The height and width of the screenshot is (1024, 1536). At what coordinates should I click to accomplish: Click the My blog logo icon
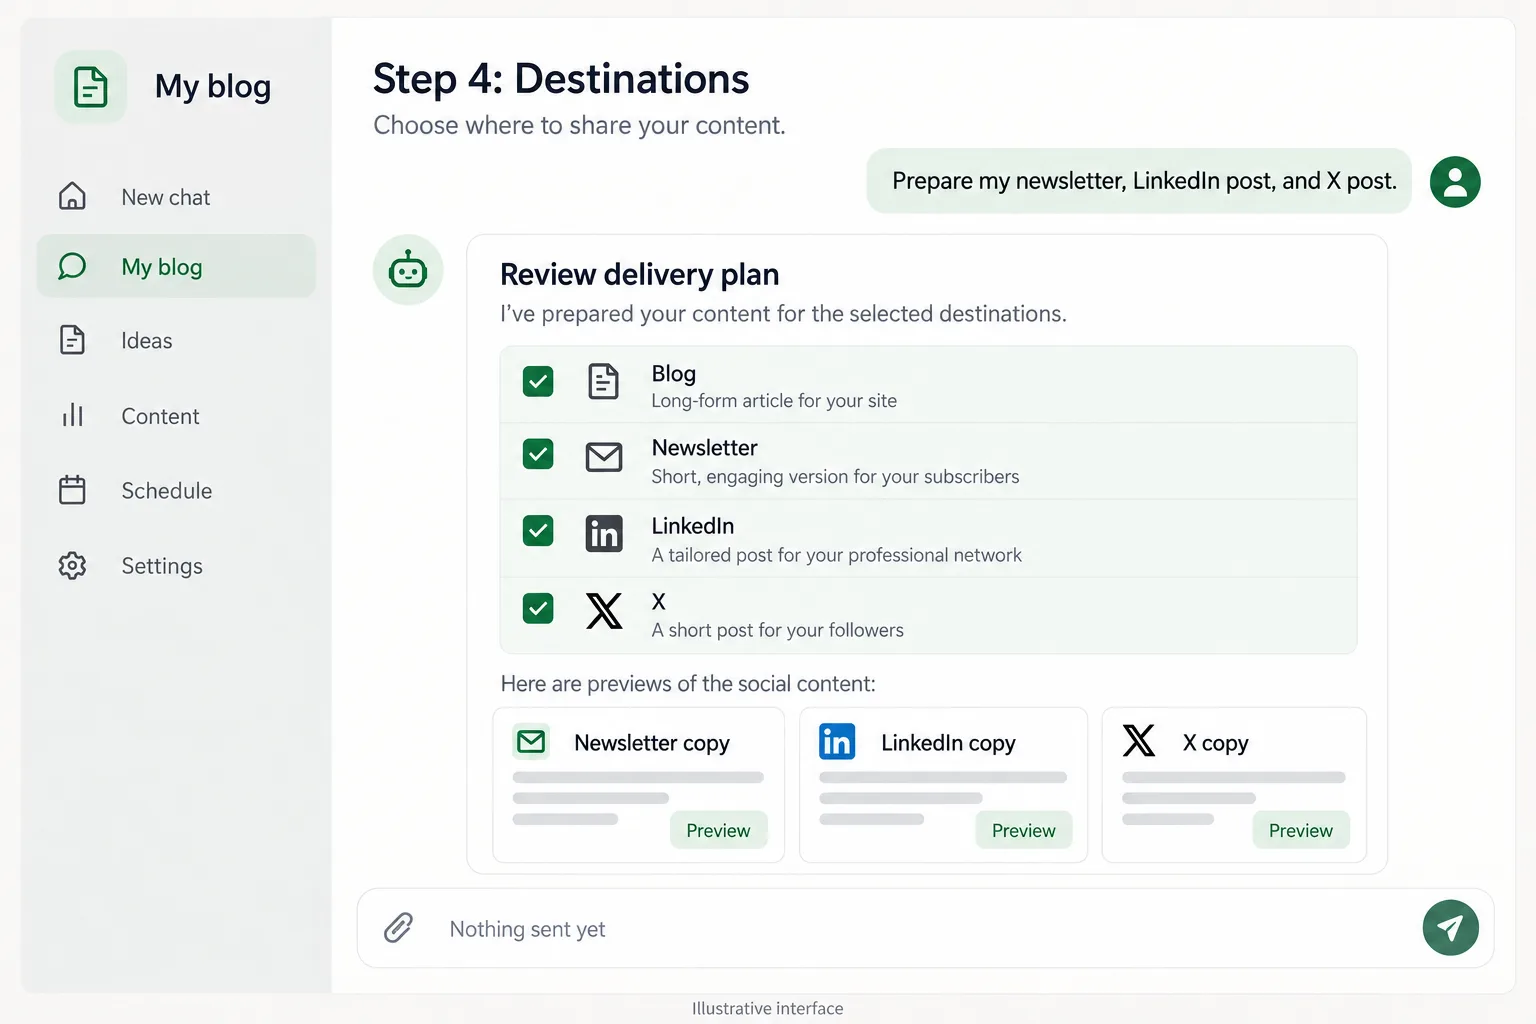[91, 87]
